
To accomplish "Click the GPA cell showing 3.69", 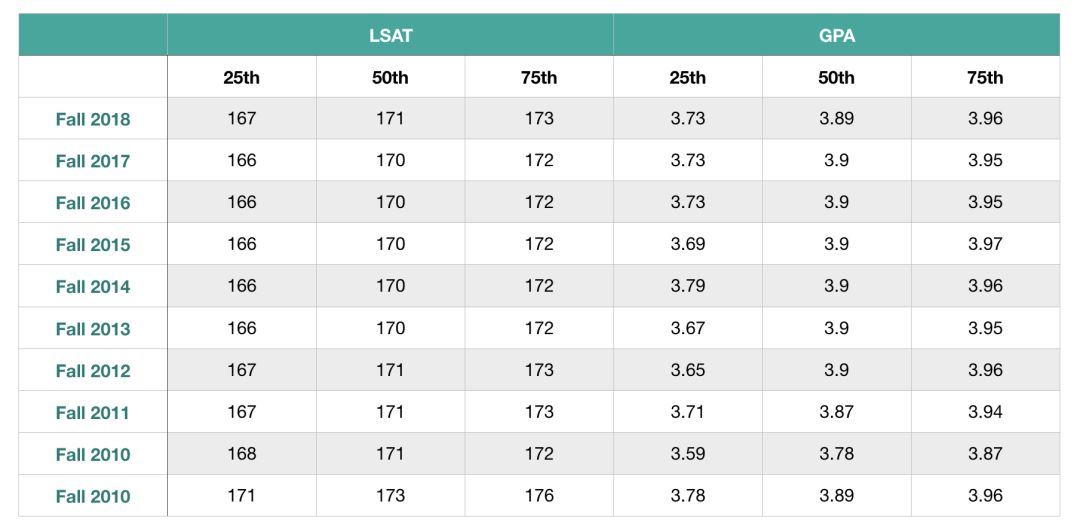I will (688, 244).
